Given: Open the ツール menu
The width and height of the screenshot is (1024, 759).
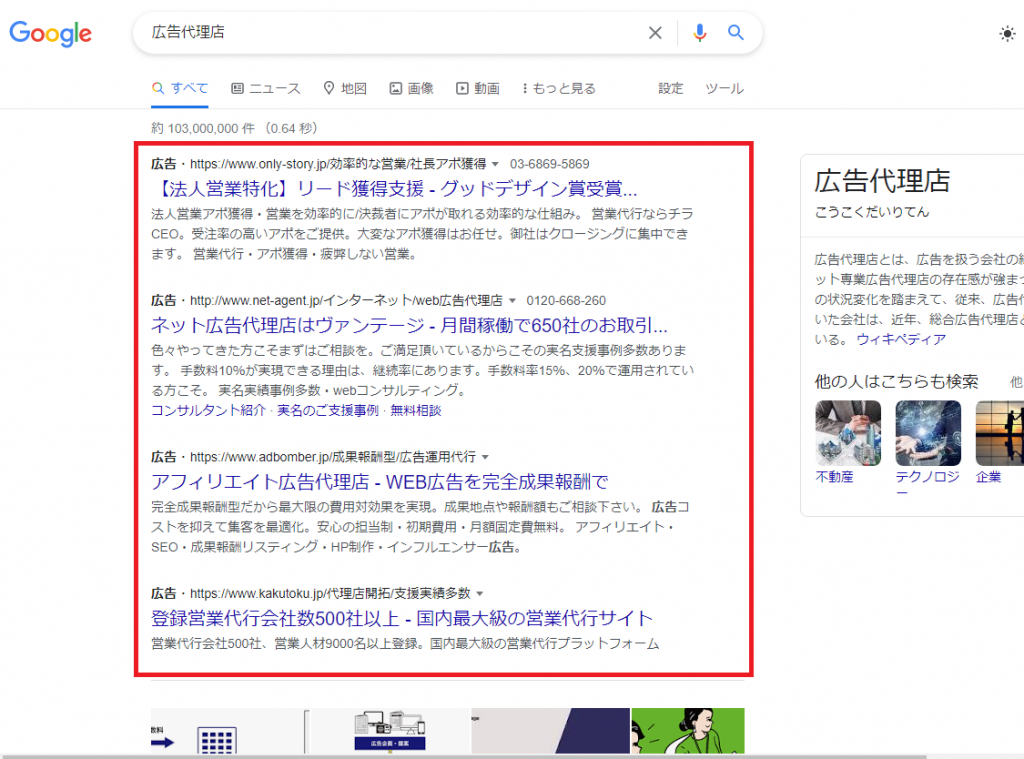Looking at the screenshot, I should click(724, 88).
